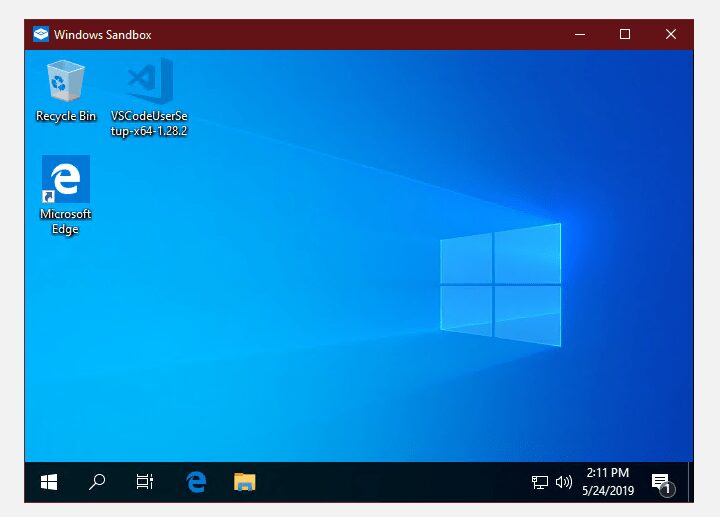The width and height of the screenshot is (720, 517).
Task: Click the Show desktop sliver on the taskbar
Action: pos(691,482)
